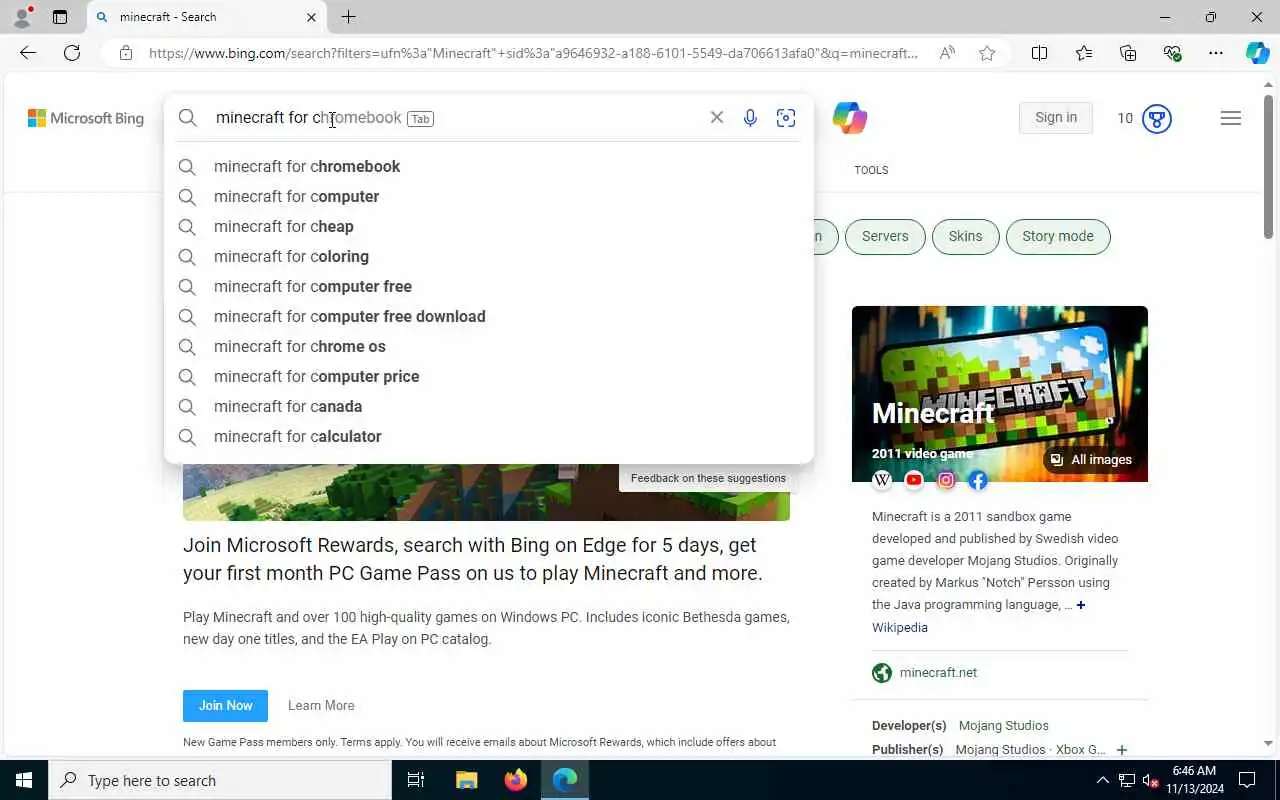Image resolution: width=1280 pixels, height=800 pixels.
Task: Open Edge profile avatar
Action: [x=22, y=17]
